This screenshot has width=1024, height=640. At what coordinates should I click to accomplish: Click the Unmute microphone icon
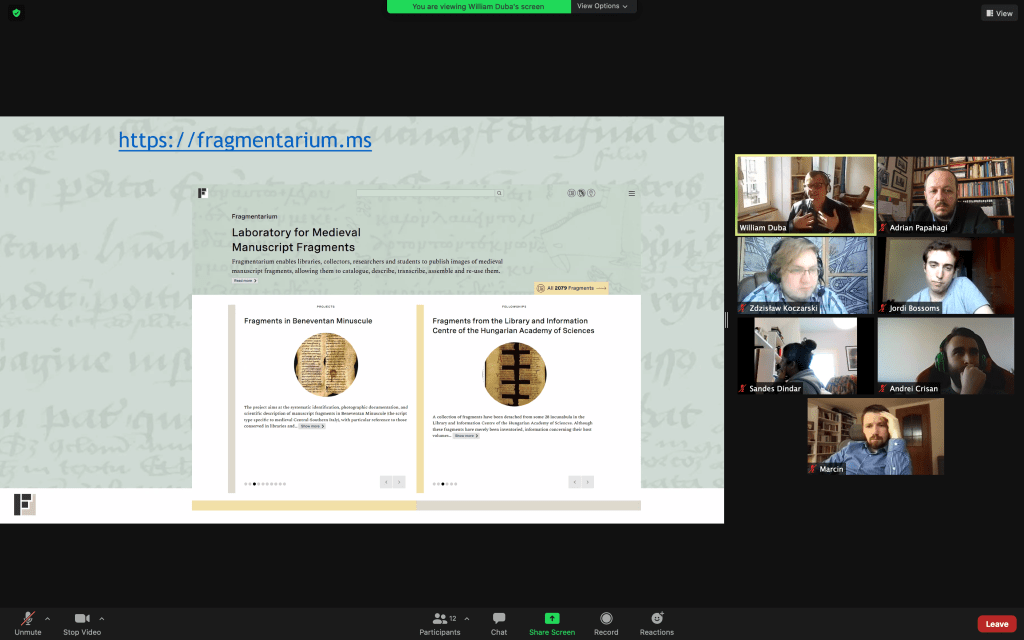tap(28, 619)
